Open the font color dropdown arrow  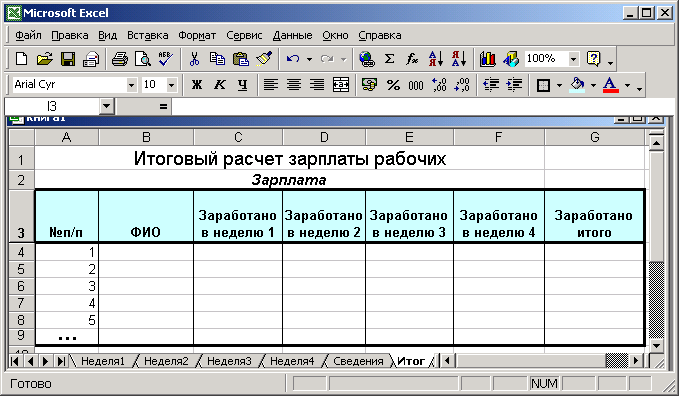pyautogui.click(x=627, y=85)
